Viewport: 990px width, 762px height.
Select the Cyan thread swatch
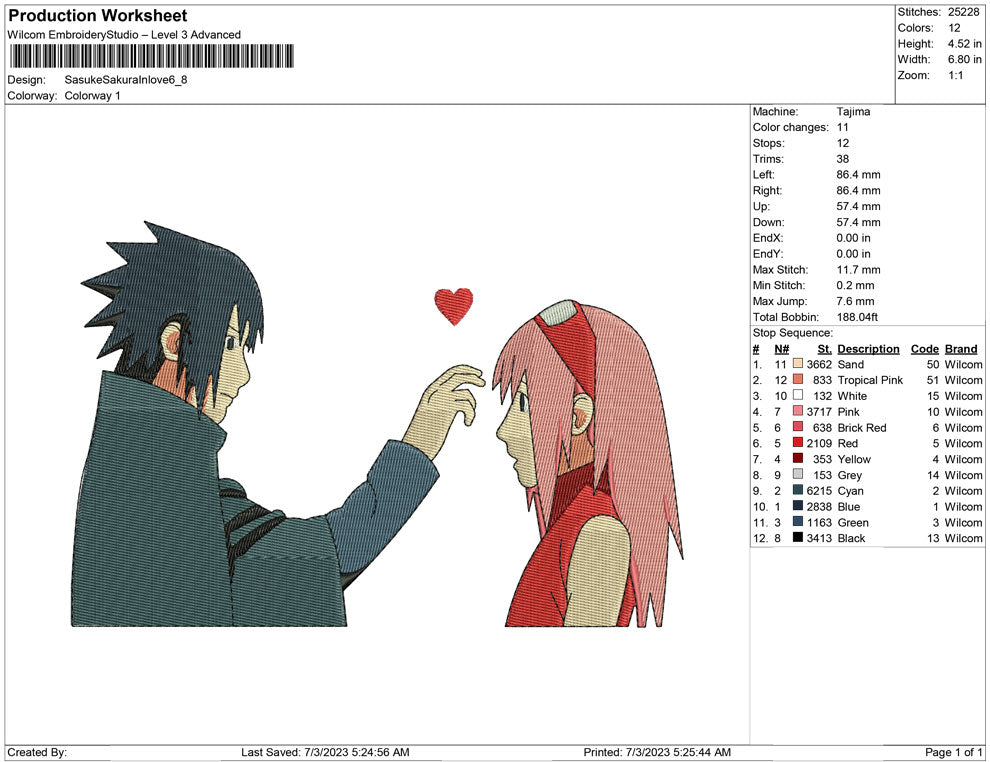pos(797,491)
